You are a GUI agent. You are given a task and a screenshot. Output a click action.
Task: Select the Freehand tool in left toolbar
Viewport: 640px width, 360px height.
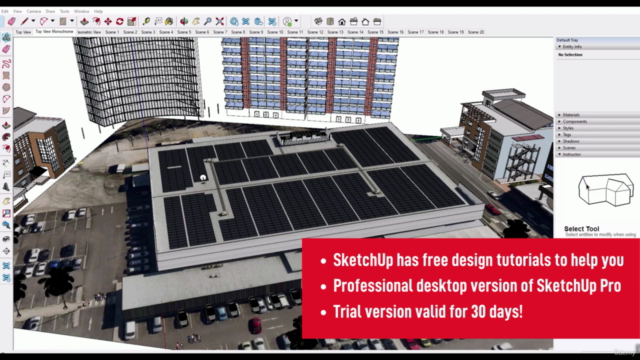6,64
